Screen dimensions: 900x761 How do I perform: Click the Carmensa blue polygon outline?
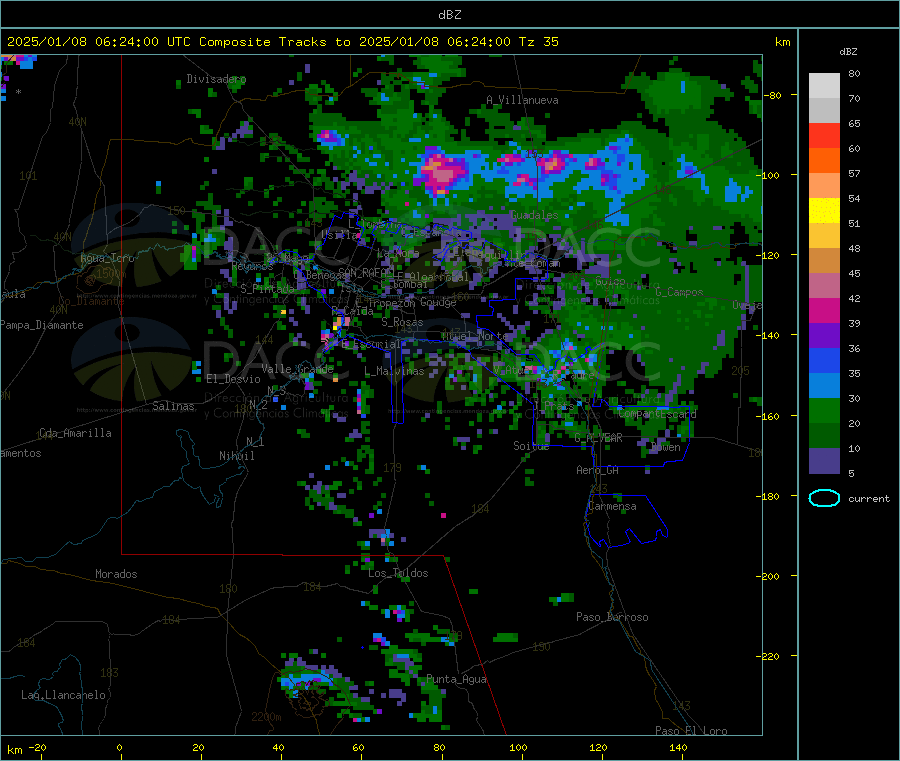point(626,519)
